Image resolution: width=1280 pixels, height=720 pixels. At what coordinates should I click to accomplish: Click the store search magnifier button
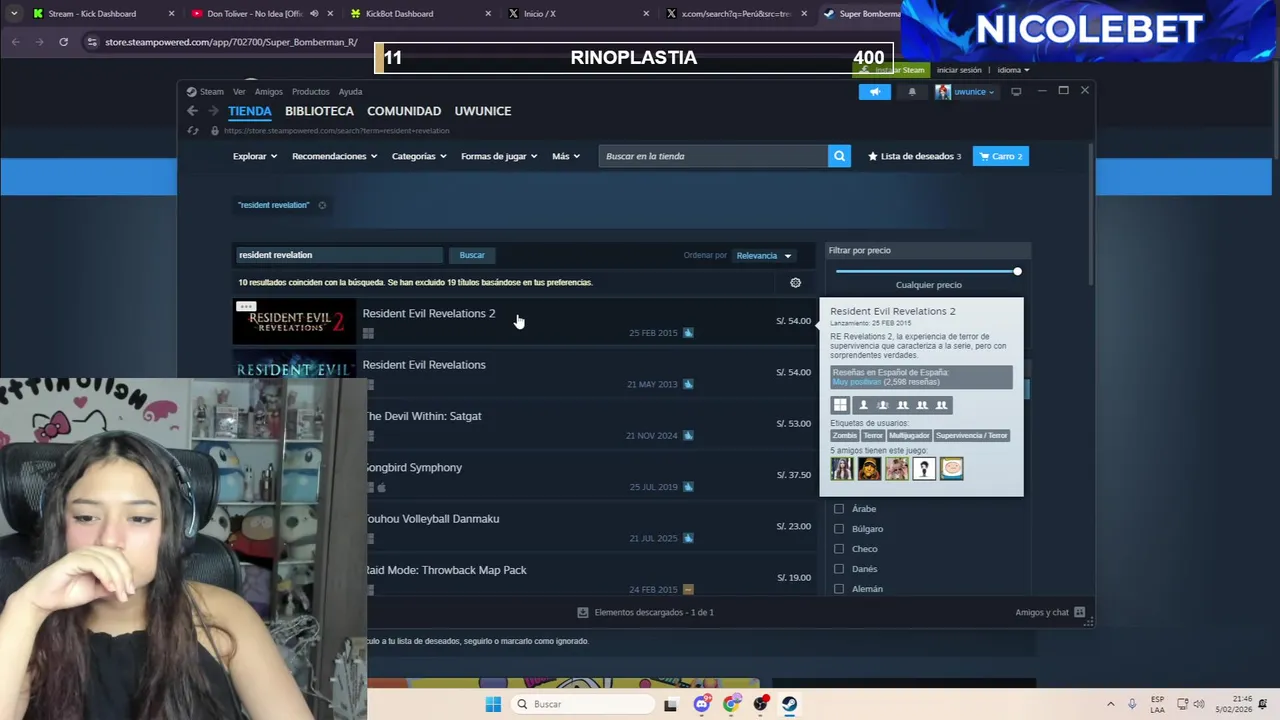click(x=839, y=156)
